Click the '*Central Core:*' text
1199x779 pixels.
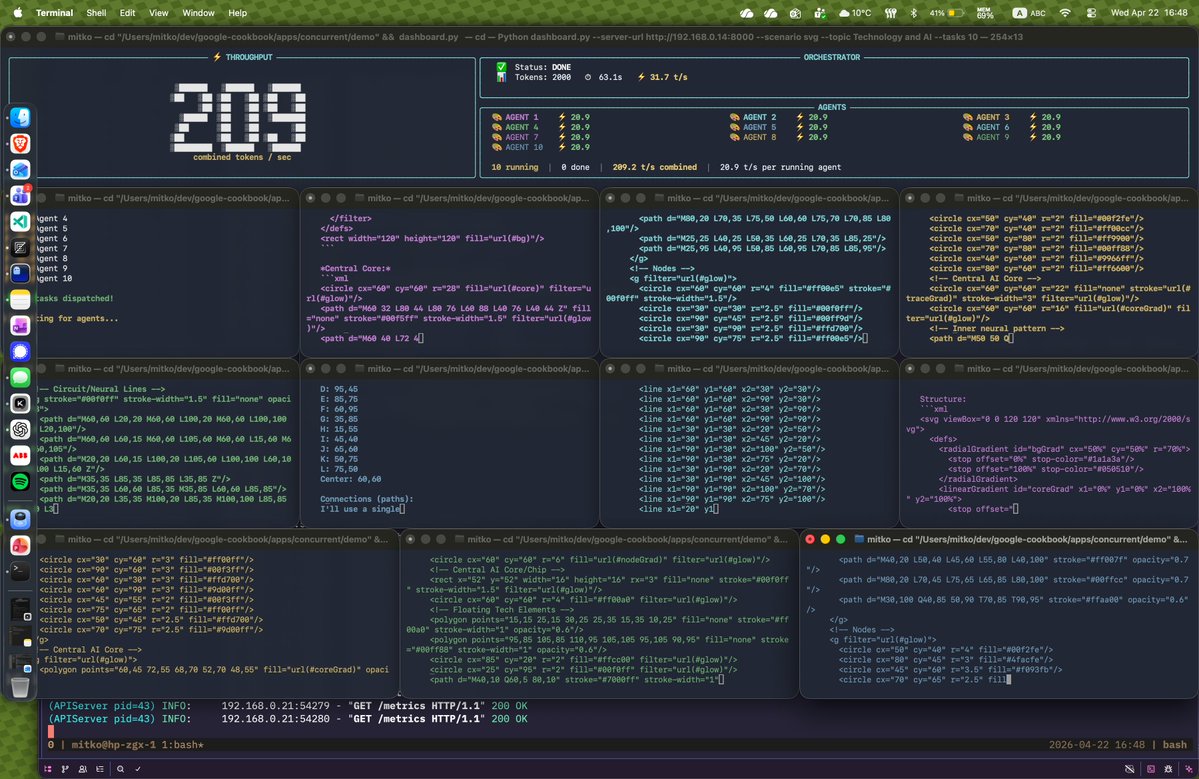pos(356,268)
